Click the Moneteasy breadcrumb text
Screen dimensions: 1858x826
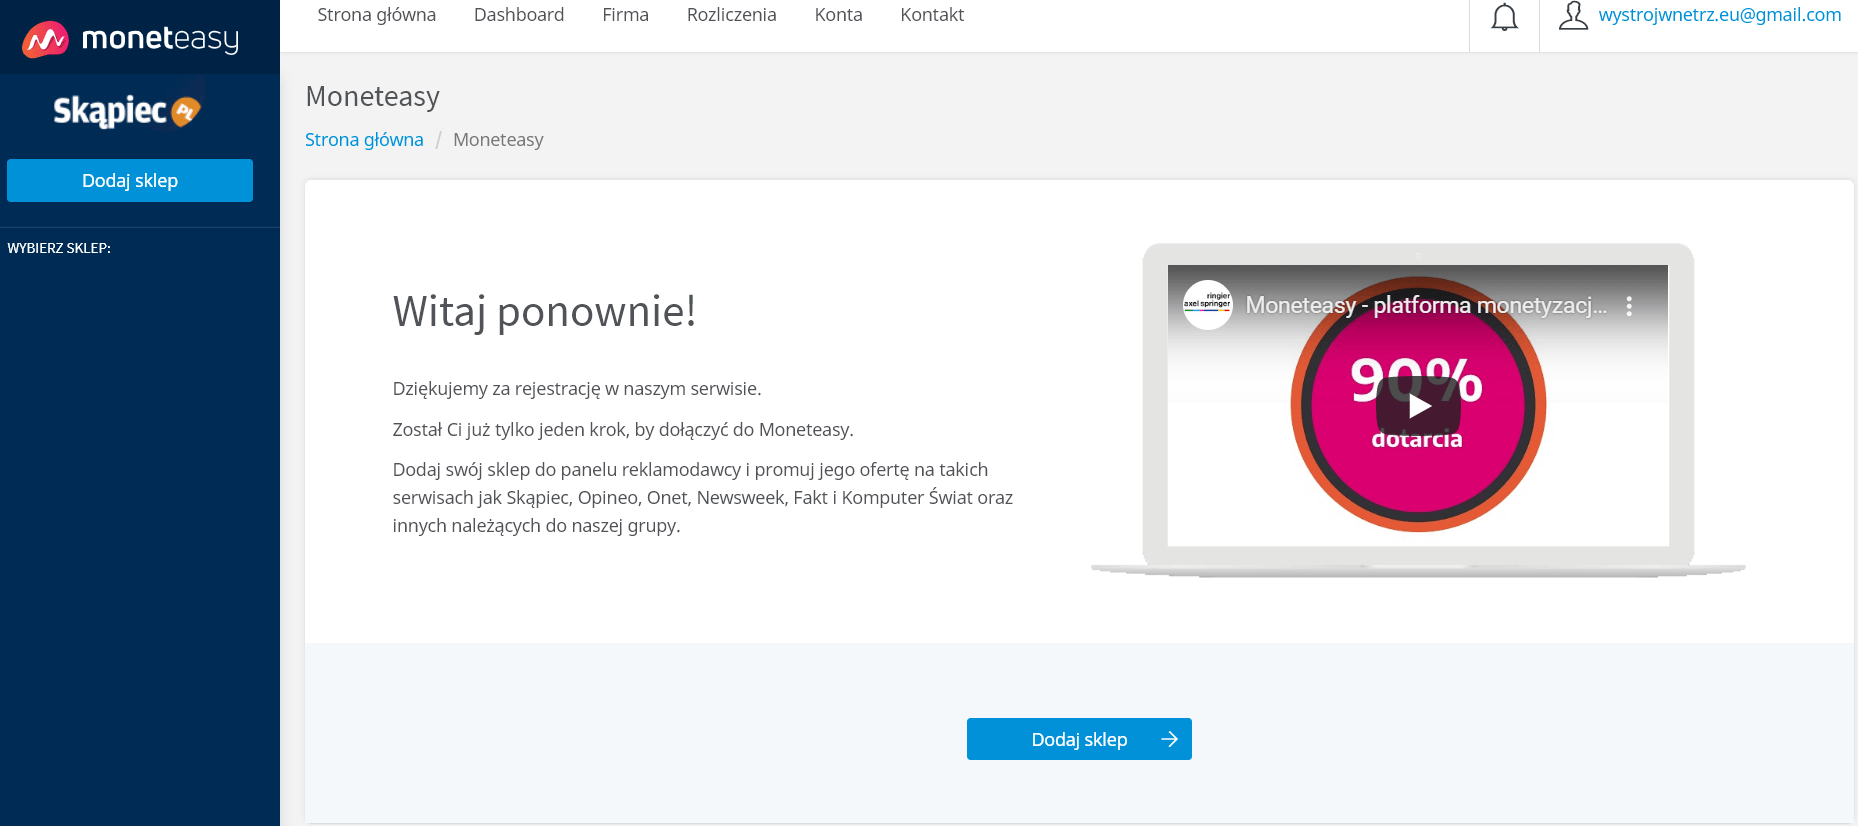tap(498, 140)
